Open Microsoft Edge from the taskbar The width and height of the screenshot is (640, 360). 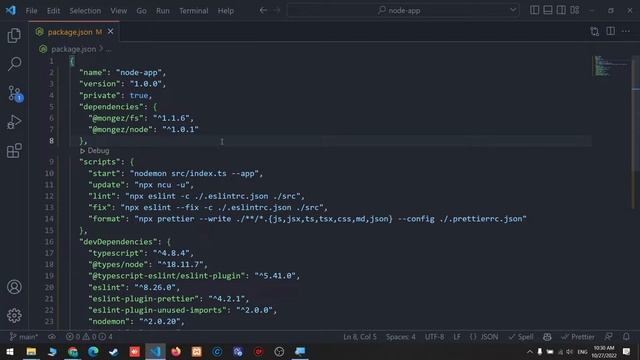pyautogui.click(x=93, y=351)
